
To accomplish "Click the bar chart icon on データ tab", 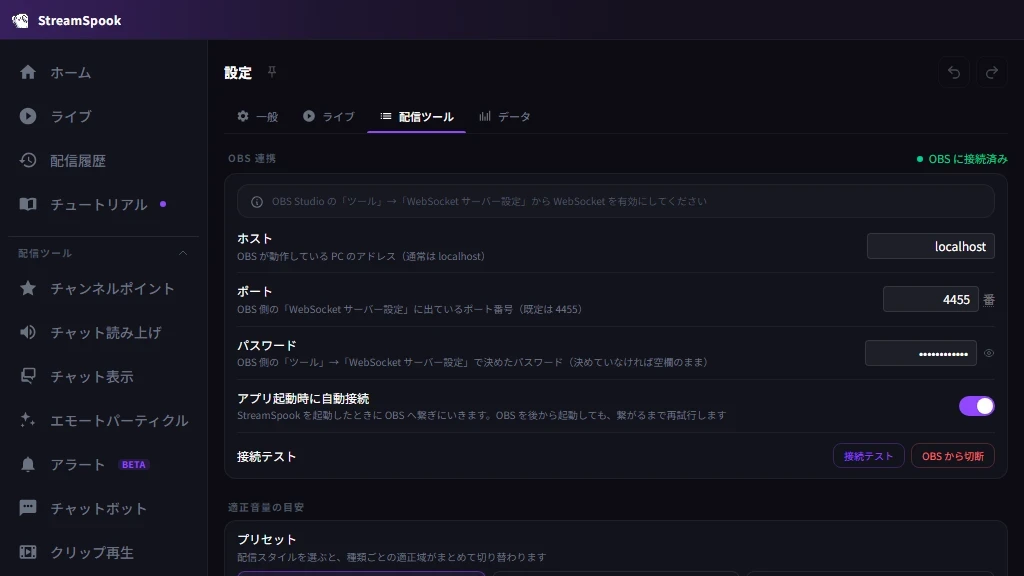I will coord(485,116).
